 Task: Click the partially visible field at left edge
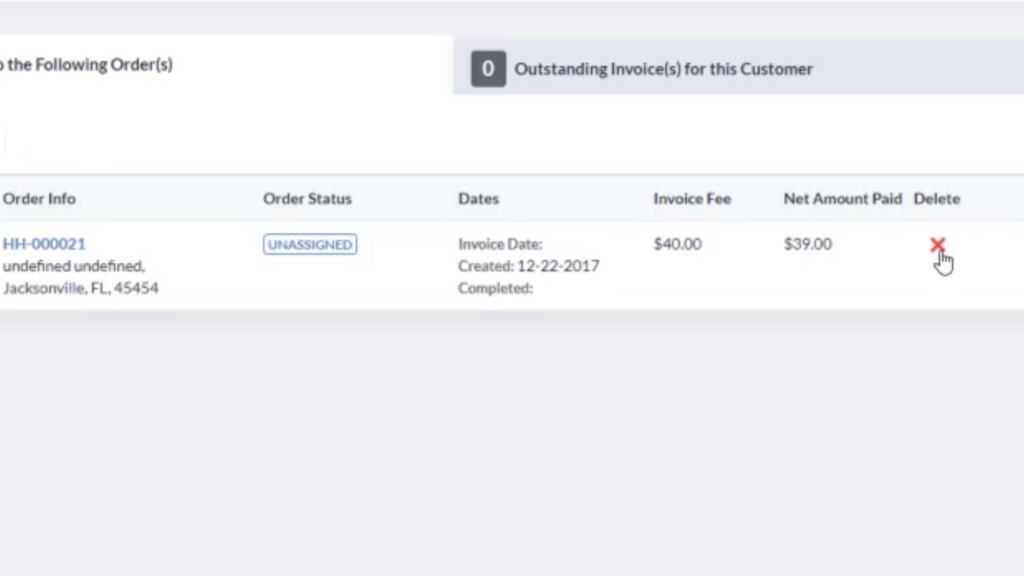3,141
